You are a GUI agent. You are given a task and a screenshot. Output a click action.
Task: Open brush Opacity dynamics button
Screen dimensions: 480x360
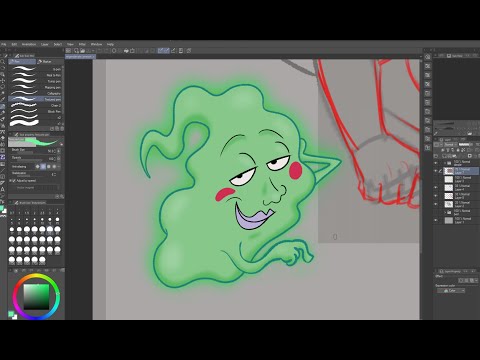coord(59,159)
